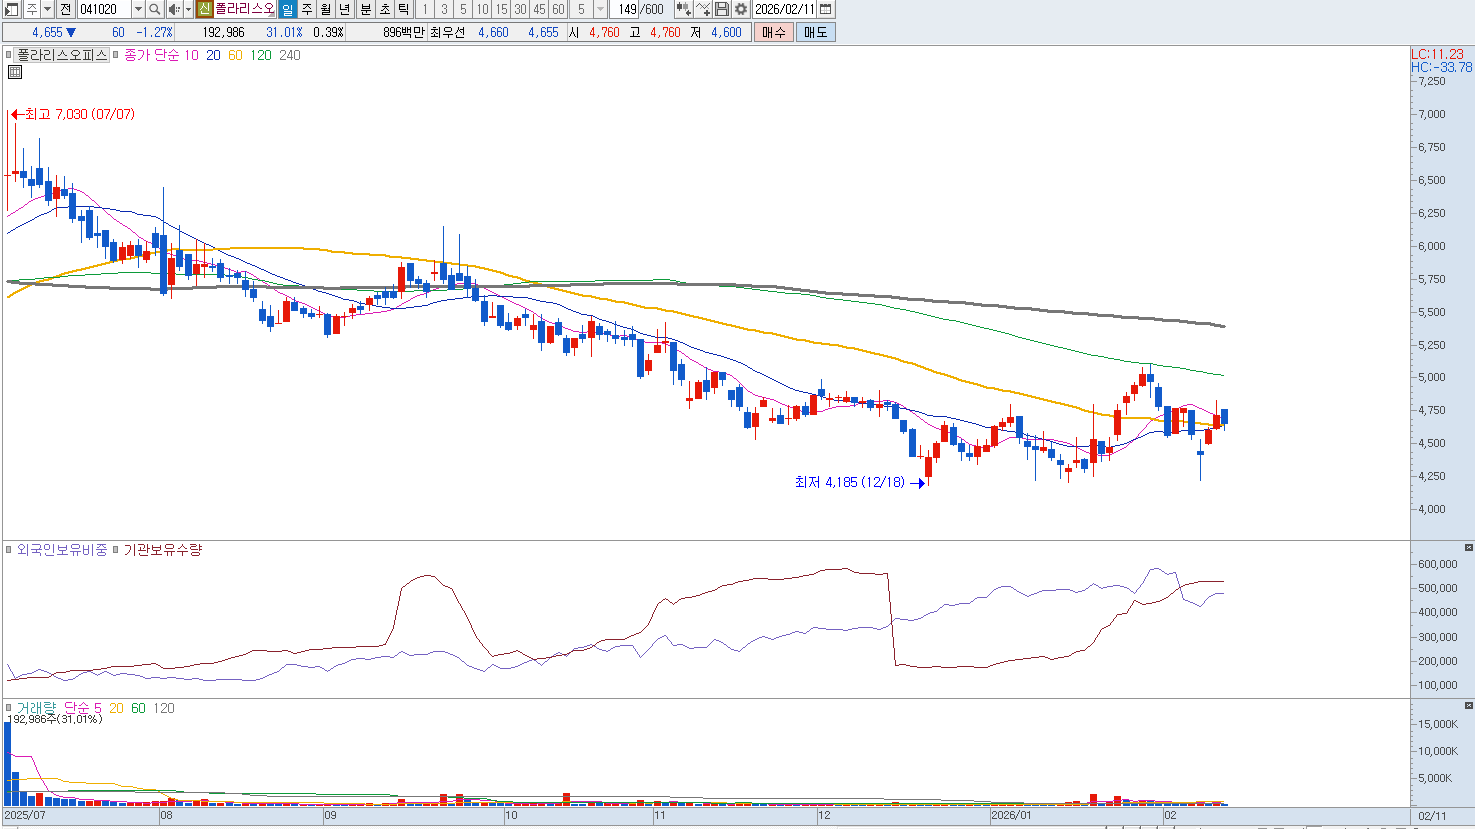Switch chart to weekly (주) period

tap(307, 9)
